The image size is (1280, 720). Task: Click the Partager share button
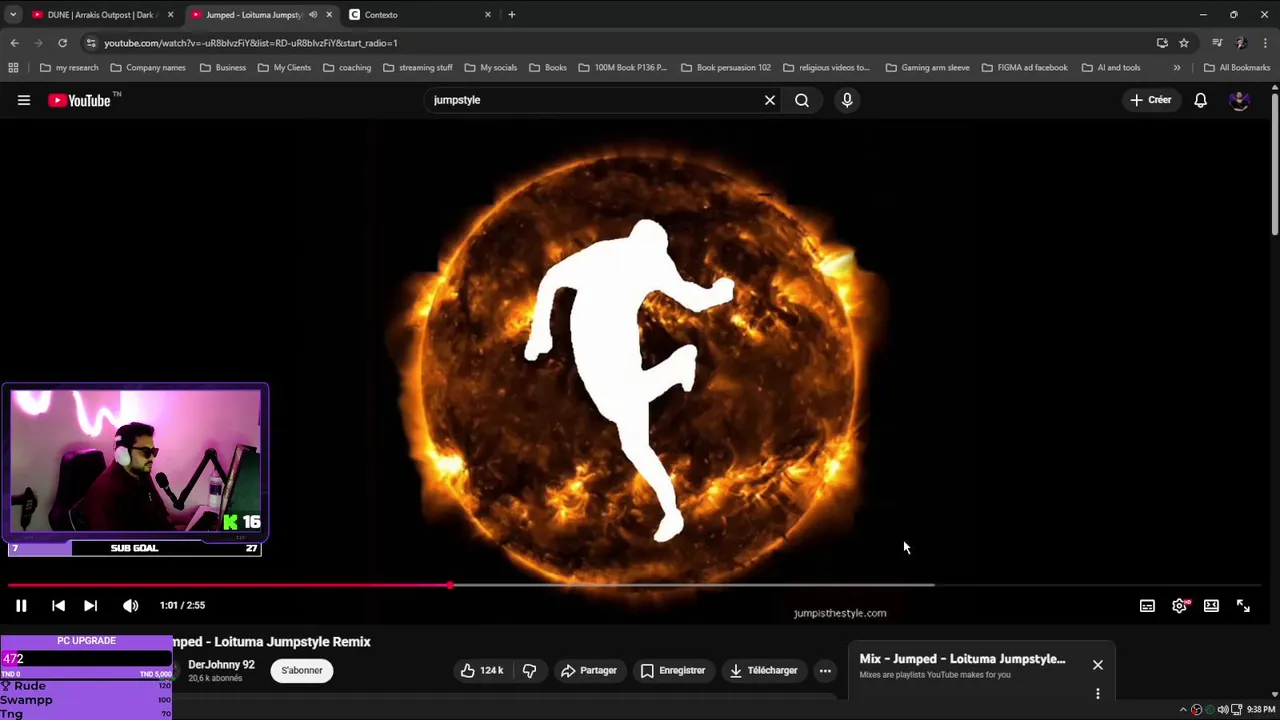pos(588,670)
